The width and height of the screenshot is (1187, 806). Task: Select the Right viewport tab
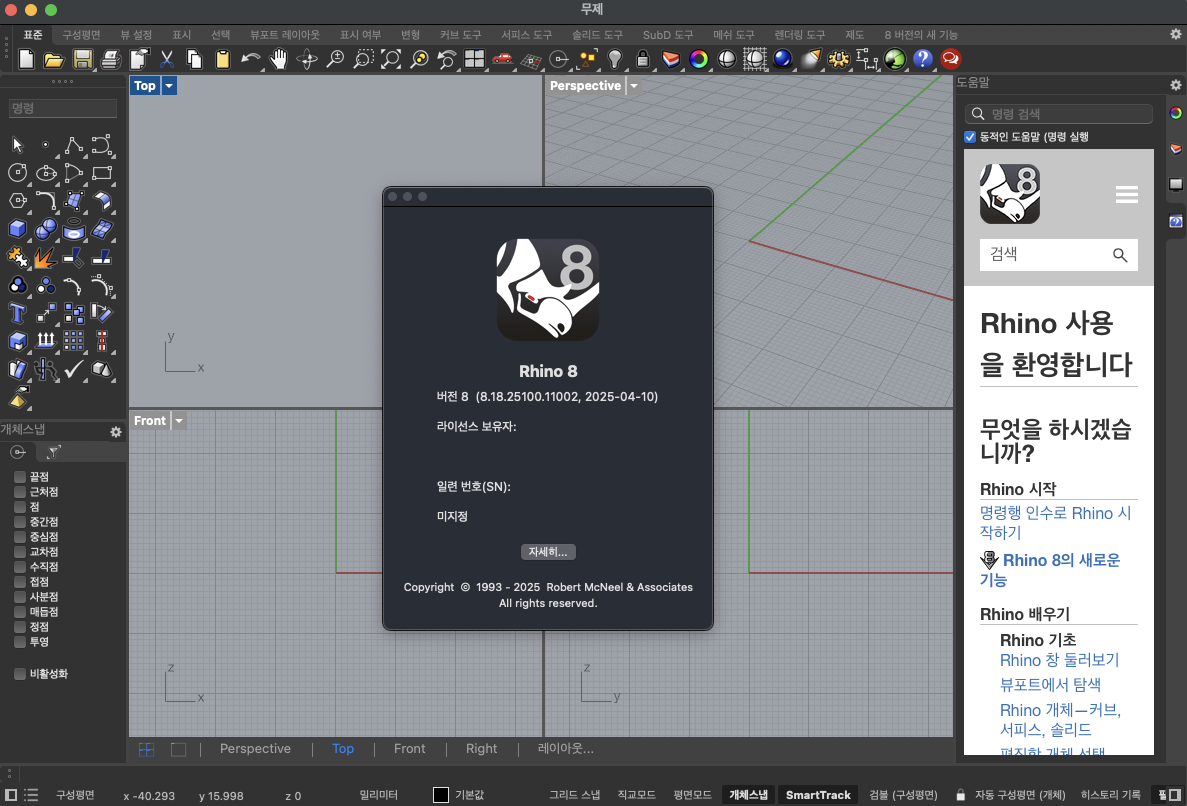[481, 749]
